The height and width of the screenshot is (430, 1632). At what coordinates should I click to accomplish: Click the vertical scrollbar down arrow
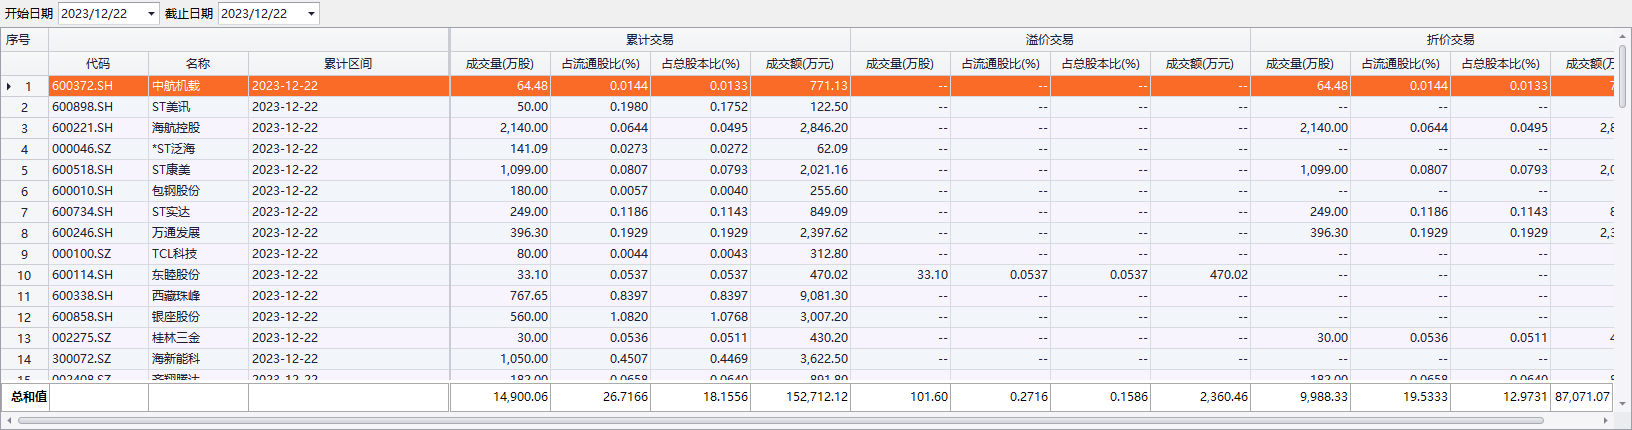click(x=1623, y=404)
